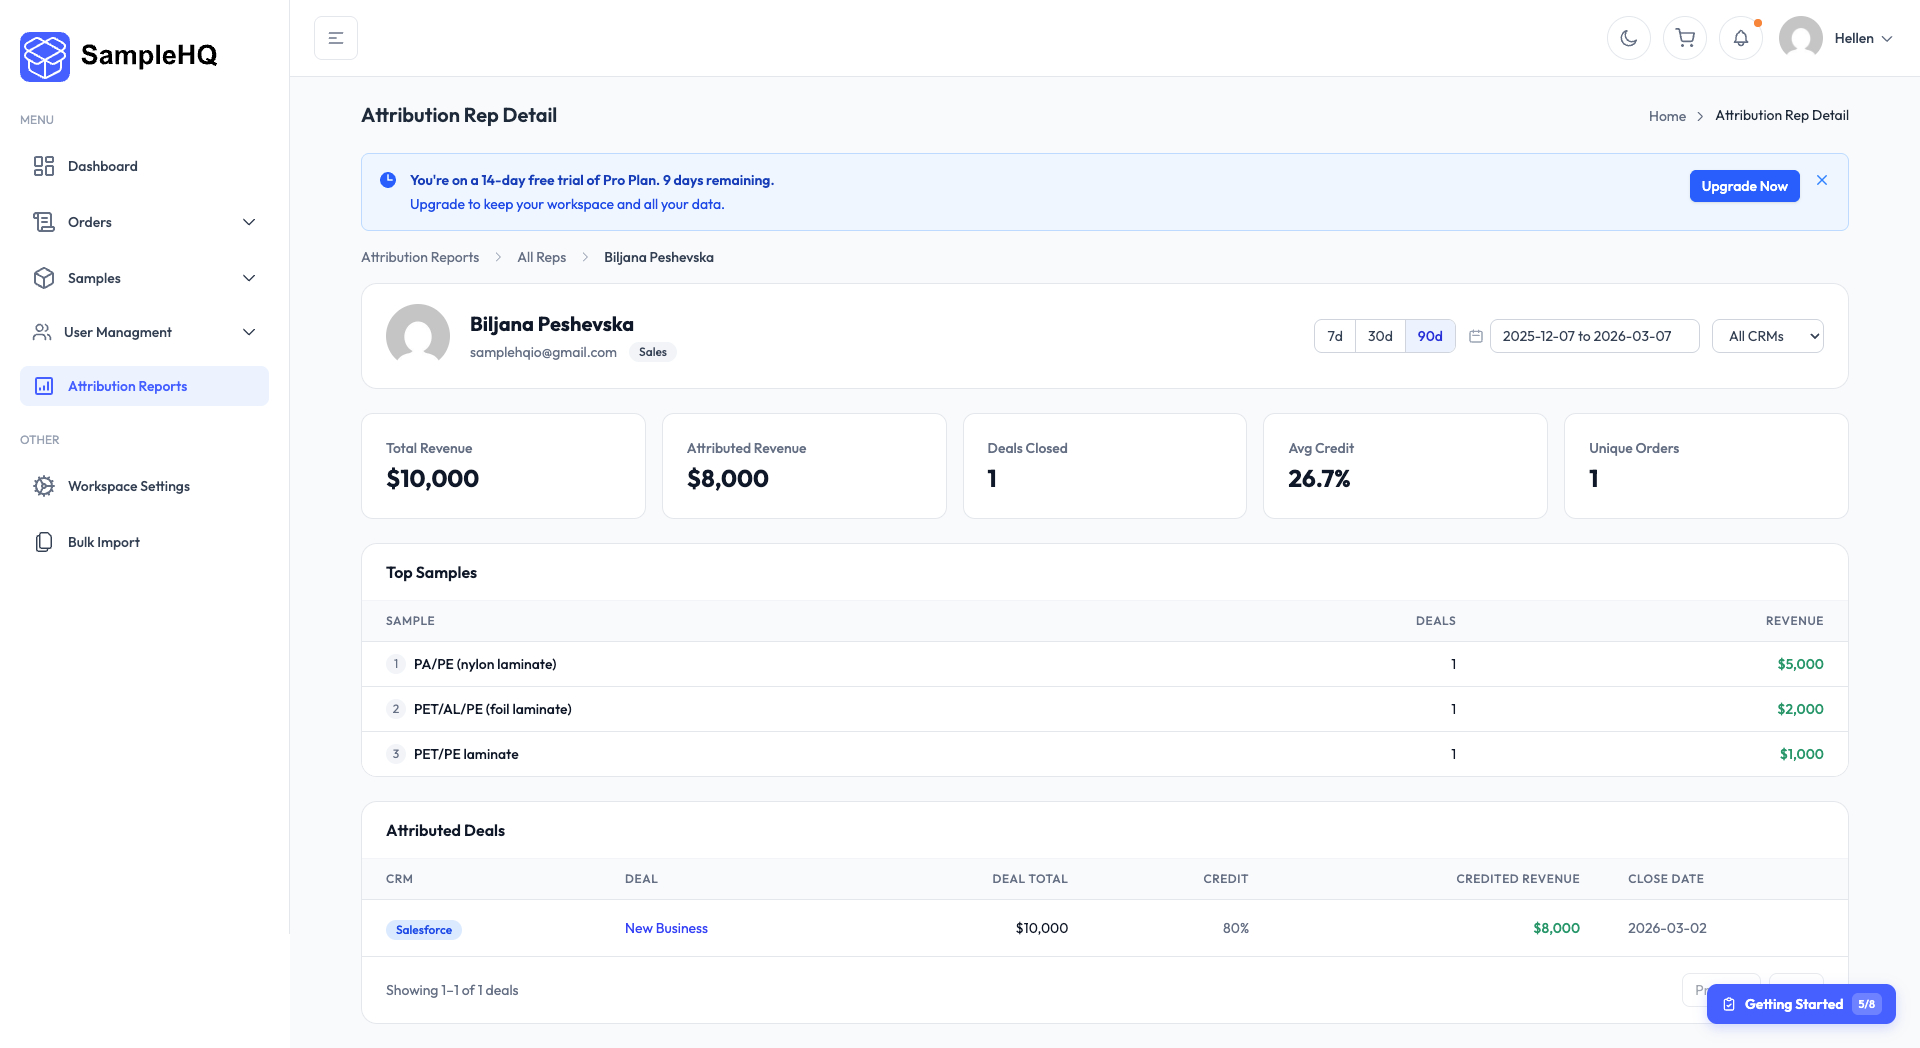Toggle dark mode with the moon icon

pyautogui.click(x=1629, y=39)
